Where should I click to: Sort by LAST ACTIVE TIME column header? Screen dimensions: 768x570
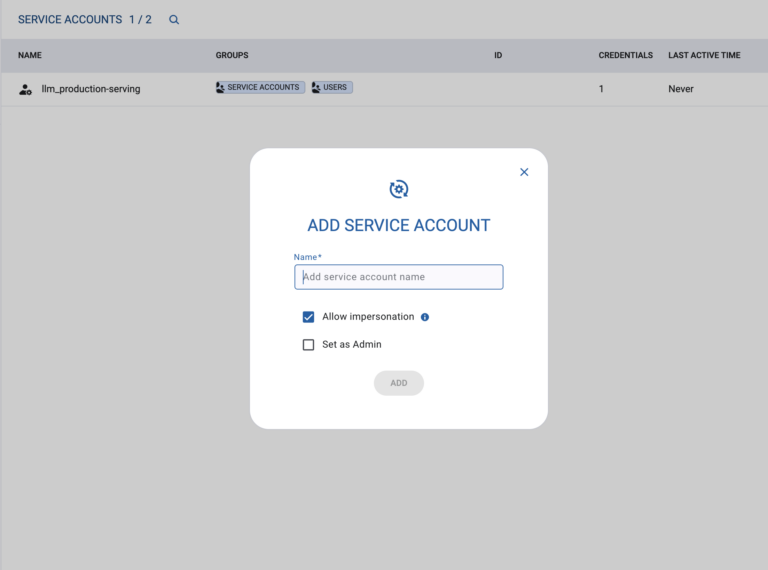pyautogui.click(x=704, y=55)
